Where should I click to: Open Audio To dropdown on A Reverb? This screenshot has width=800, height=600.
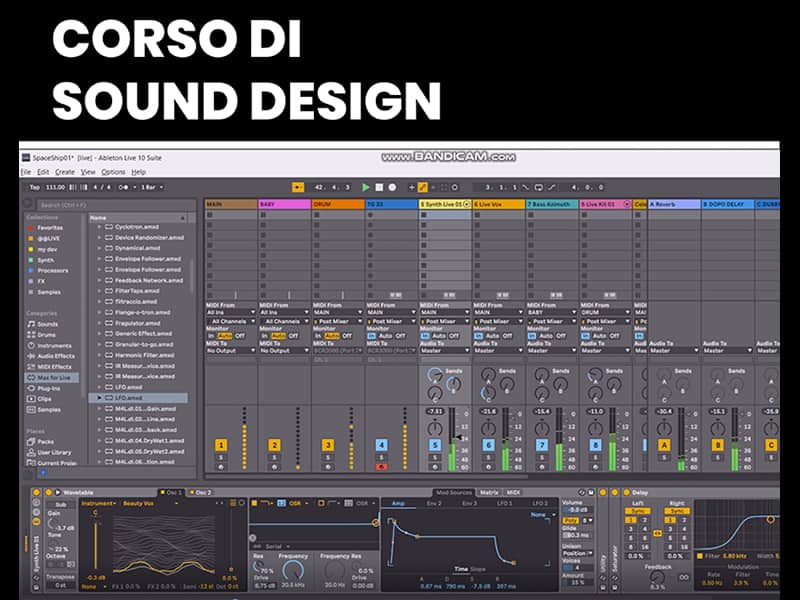(674, 351)
